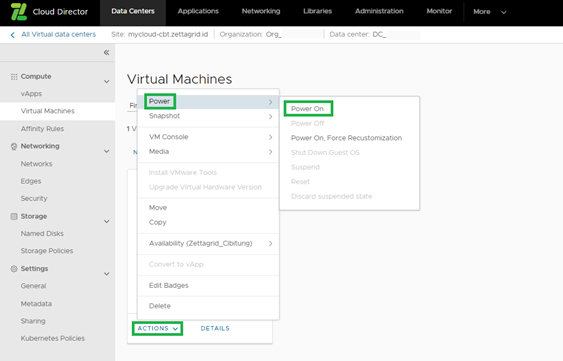Viewport: 563px width, 361px height.
Task: Open the ACTIONS dropdown
Action: coord(157,328)
